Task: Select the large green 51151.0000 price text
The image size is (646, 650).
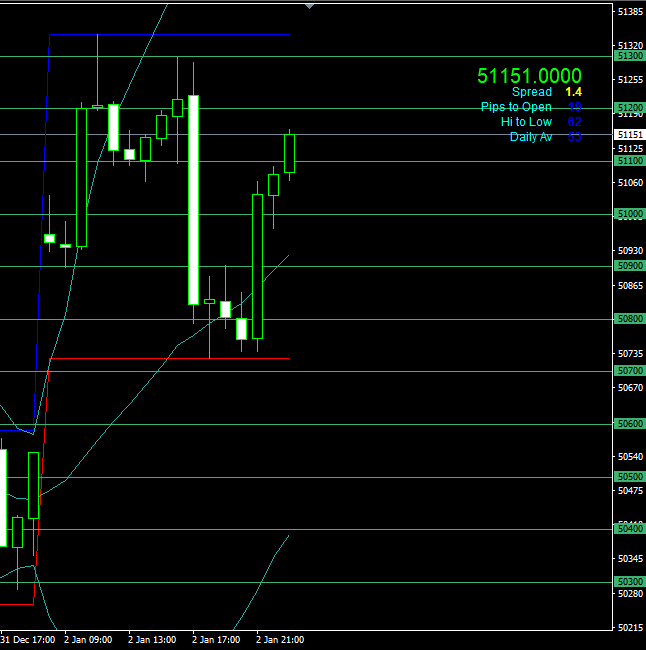Action: pyautogui.click(x=529, y=76)
